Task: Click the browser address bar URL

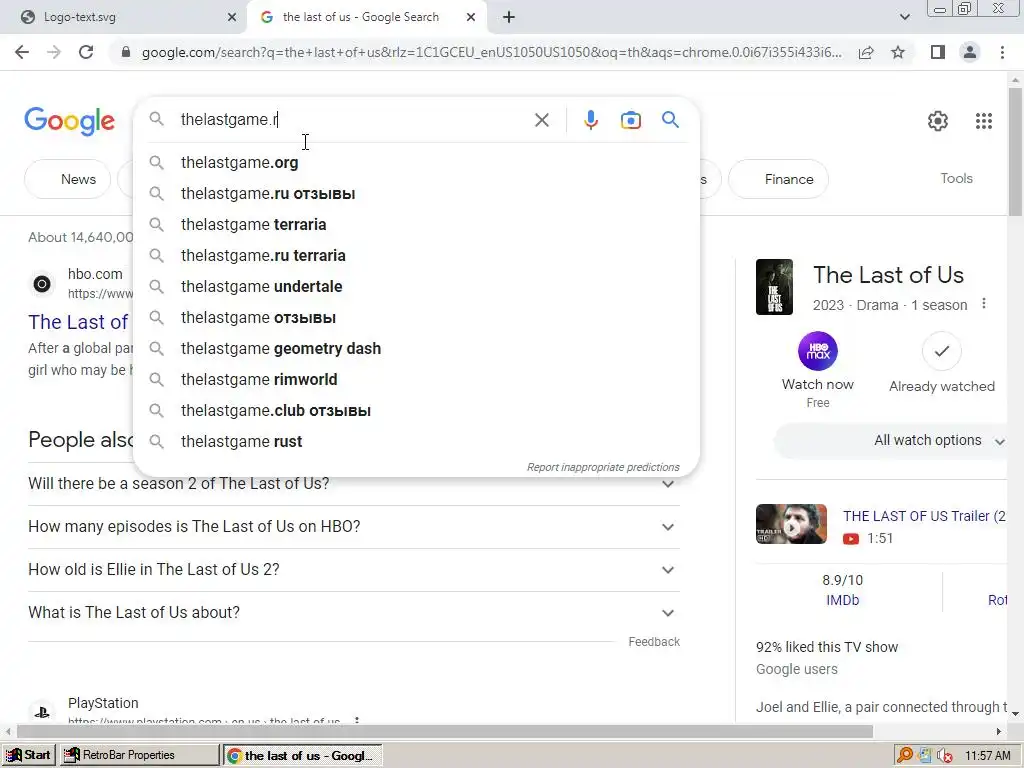Action: tap(491, 52)
